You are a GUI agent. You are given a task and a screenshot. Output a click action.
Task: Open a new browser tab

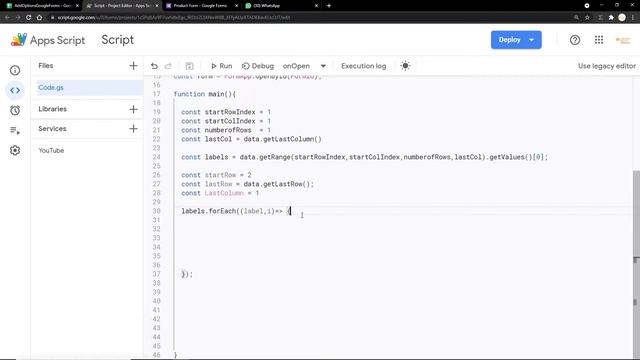329,6
